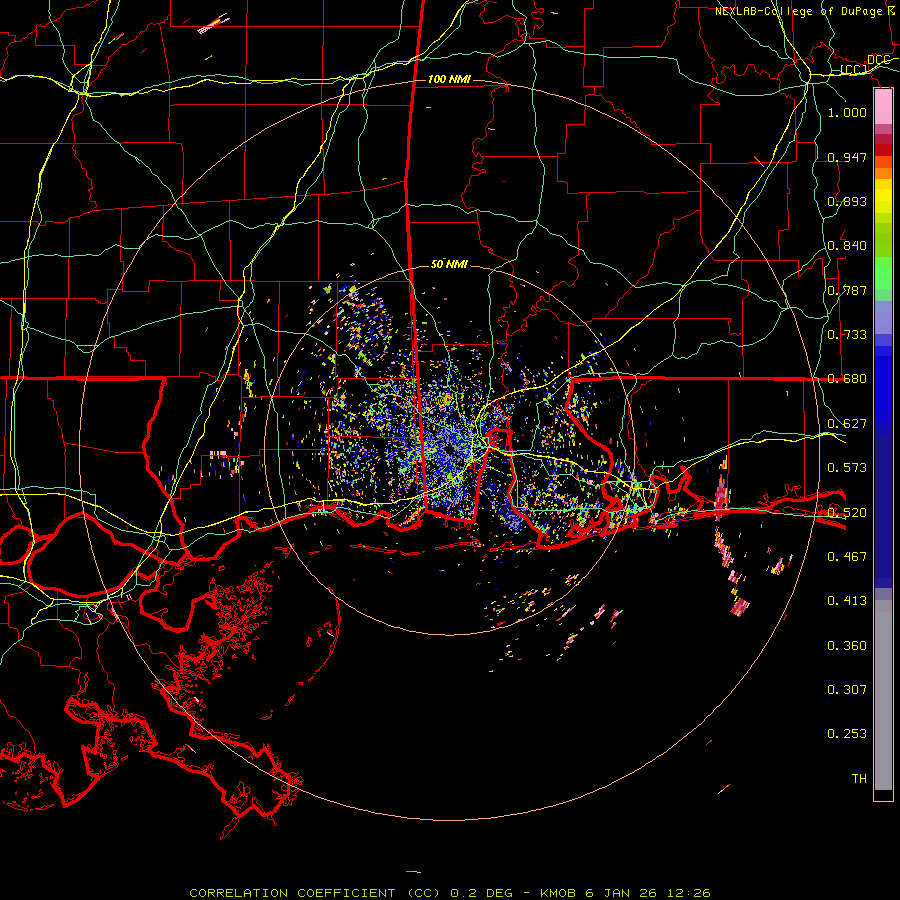This screenshot has height=900, width=900.
Task: Click the 0.627 scale value
Action: coord(847,424)
